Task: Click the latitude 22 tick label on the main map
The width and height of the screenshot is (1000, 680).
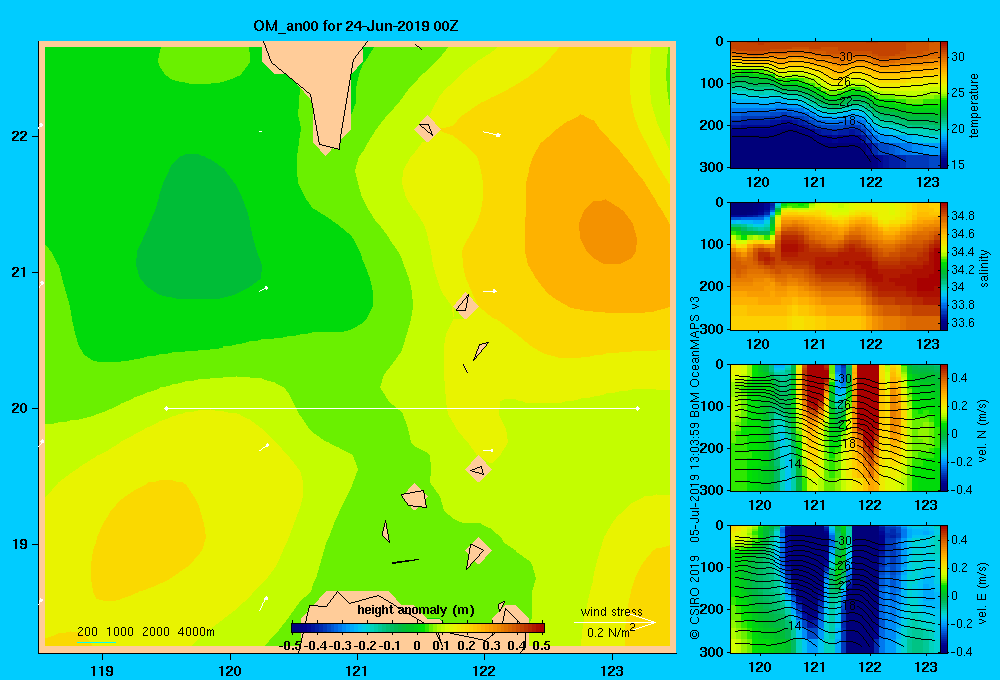Action: pos(20,136)
